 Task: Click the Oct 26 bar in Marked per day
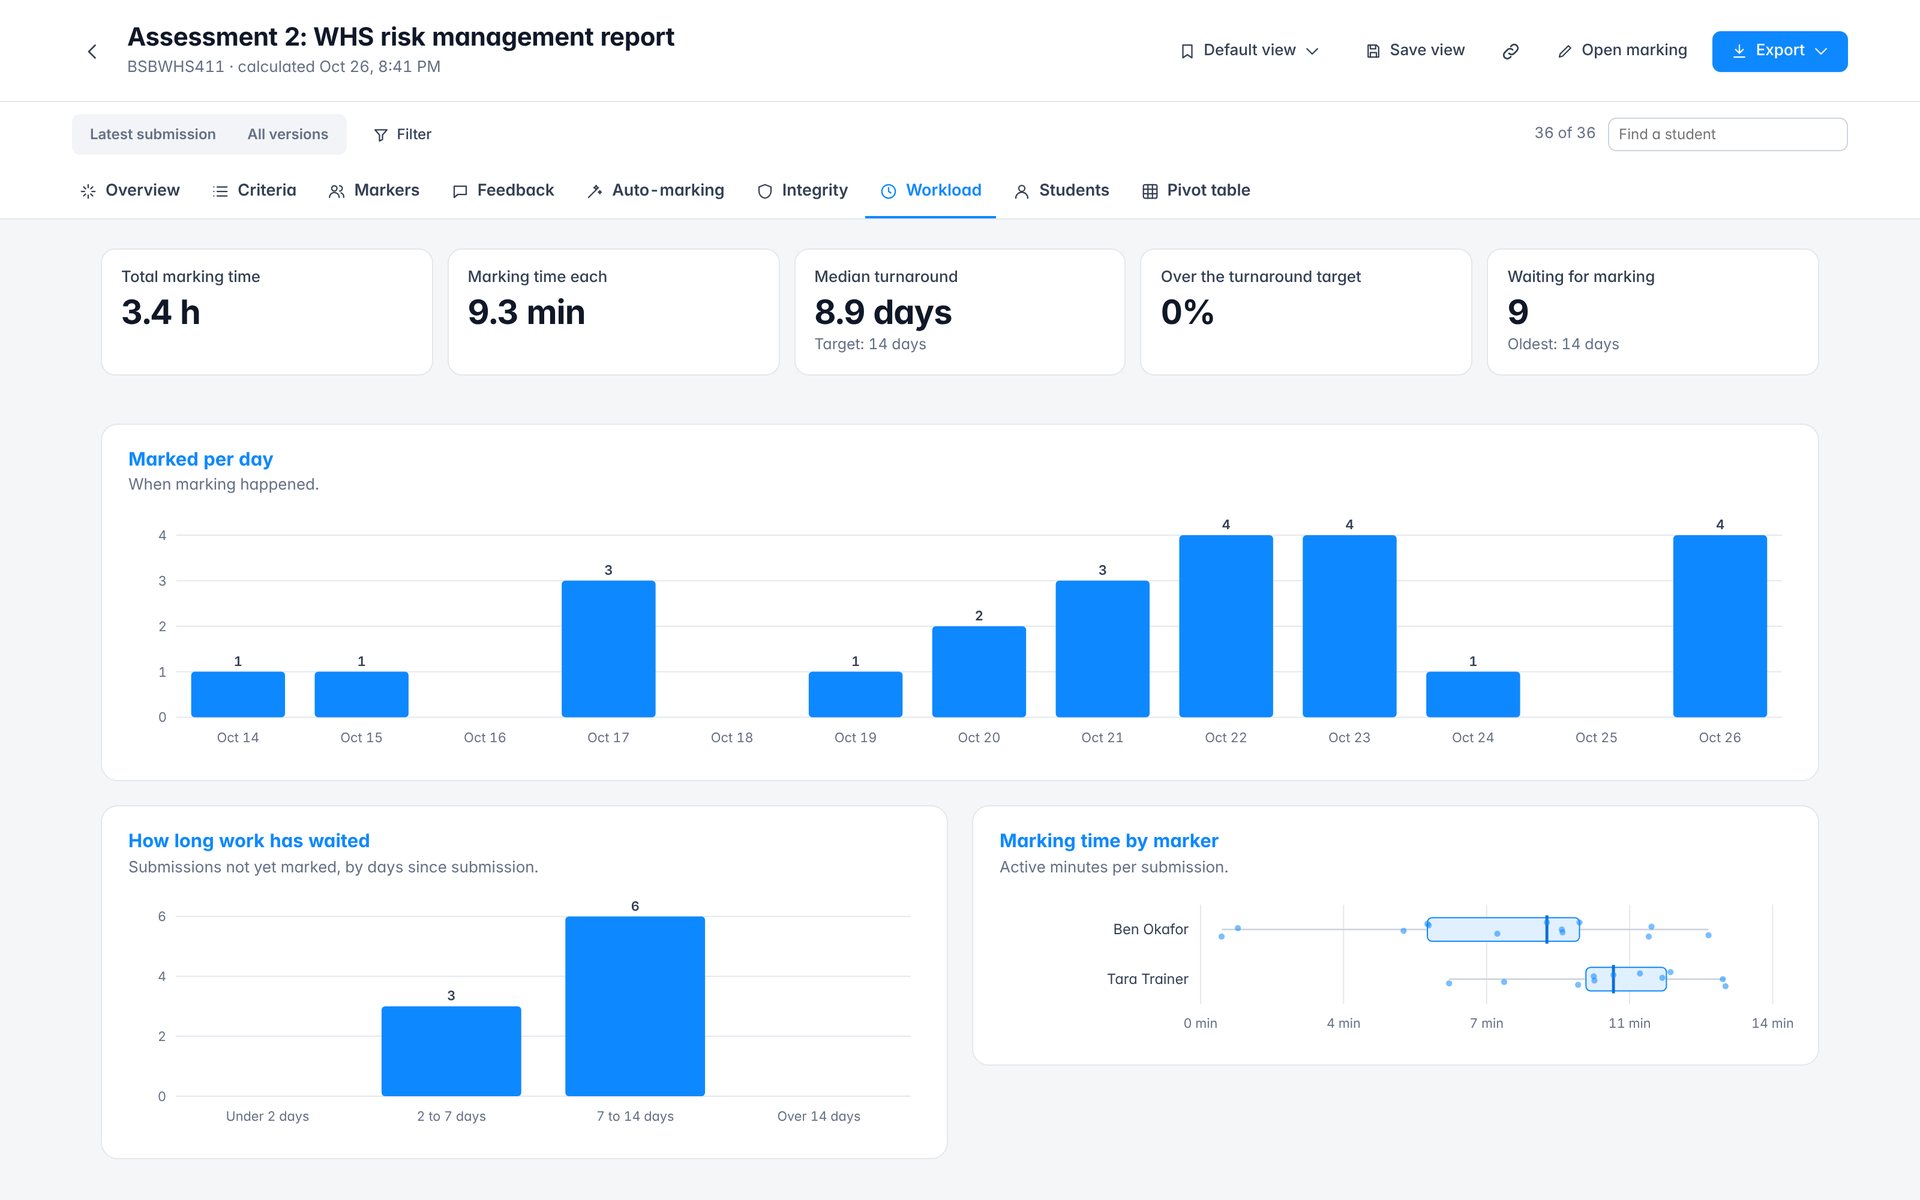click(1720, 626)
